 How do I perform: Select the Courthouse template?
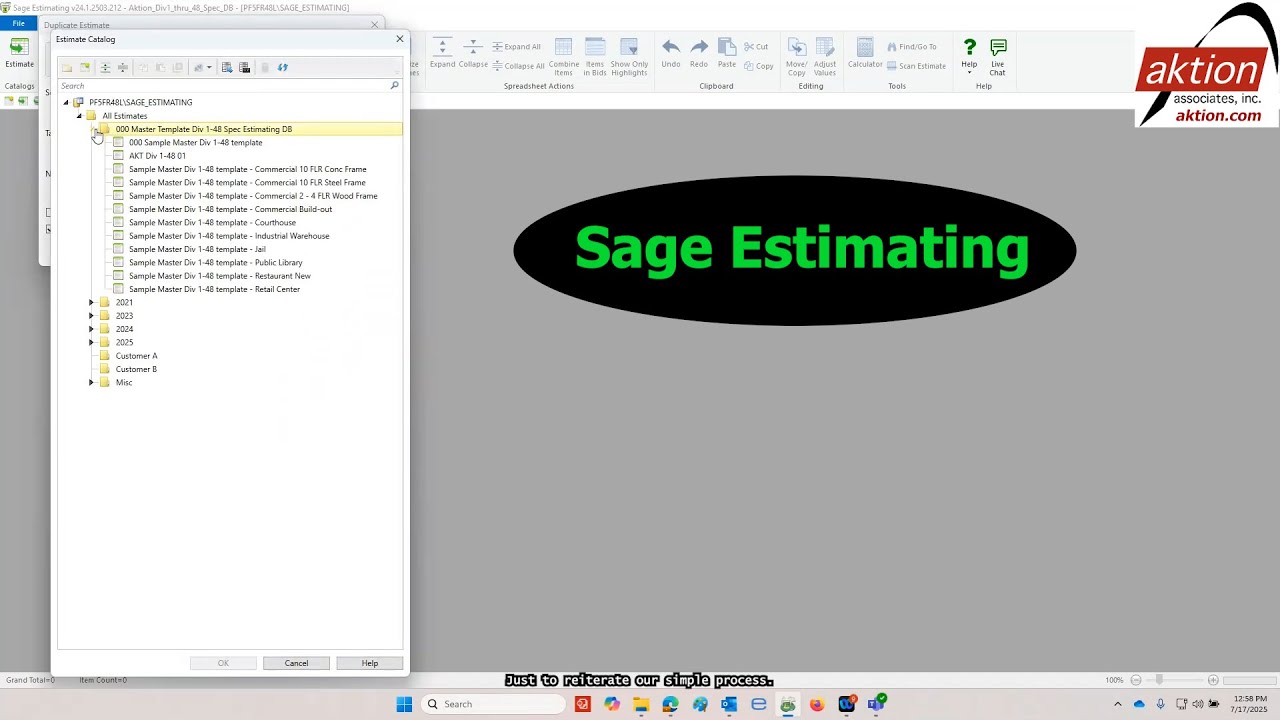pyautogui.click(x=212, y=222)
